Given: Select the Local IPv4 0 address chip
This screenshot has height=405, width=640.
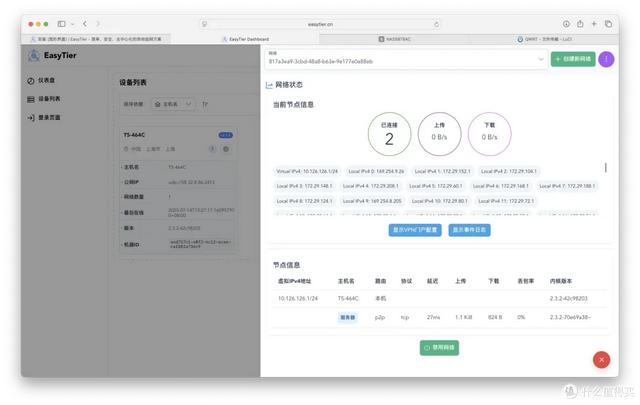Looking at the screenshot, I should (x=376, y=171).
